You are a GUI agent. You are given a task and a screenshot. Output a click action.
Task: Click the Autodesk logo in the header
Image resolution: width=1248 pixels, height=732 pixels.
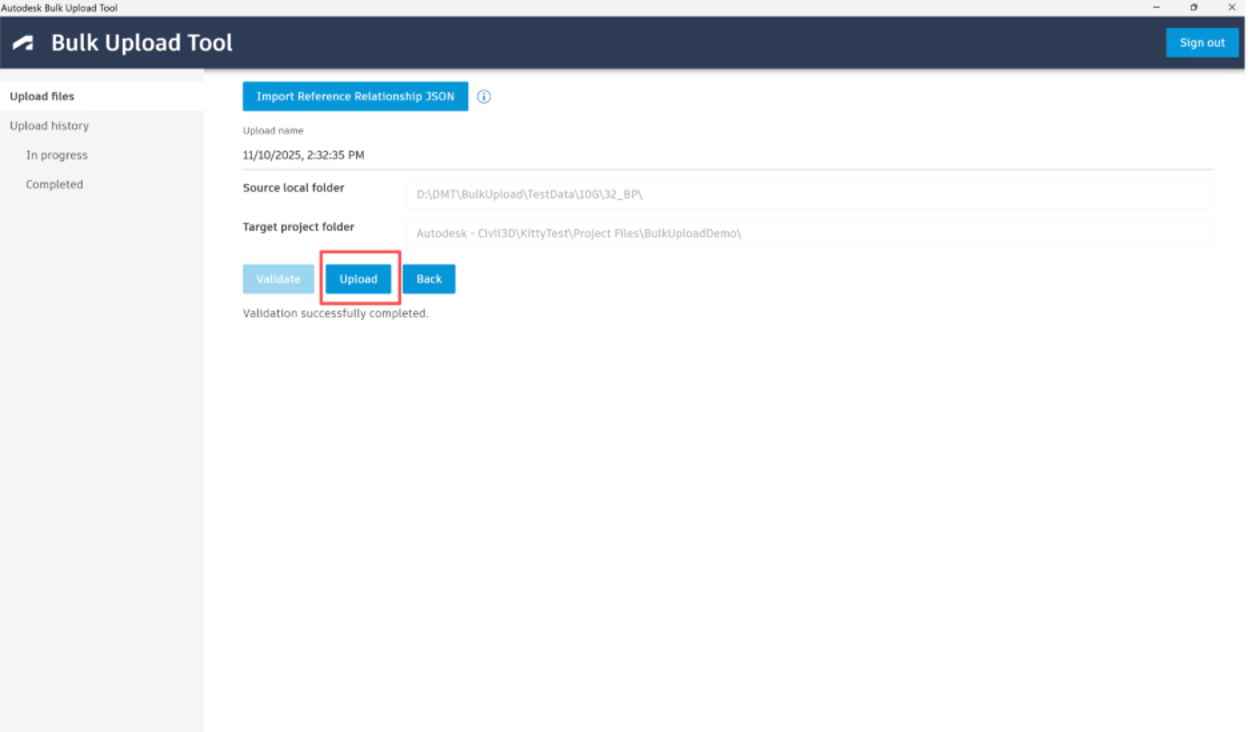(22, 42)
